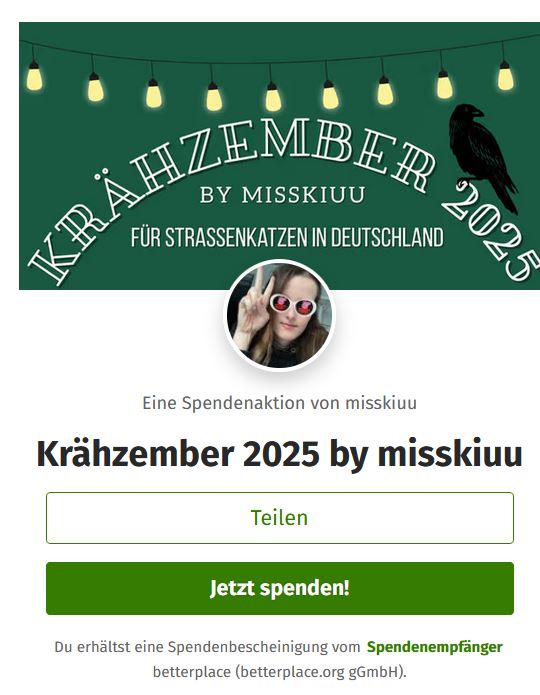The image size is (540, 695).
Task: Click the Eine Spendenaktion von misskiuu caption
Action: pos(279,403)
